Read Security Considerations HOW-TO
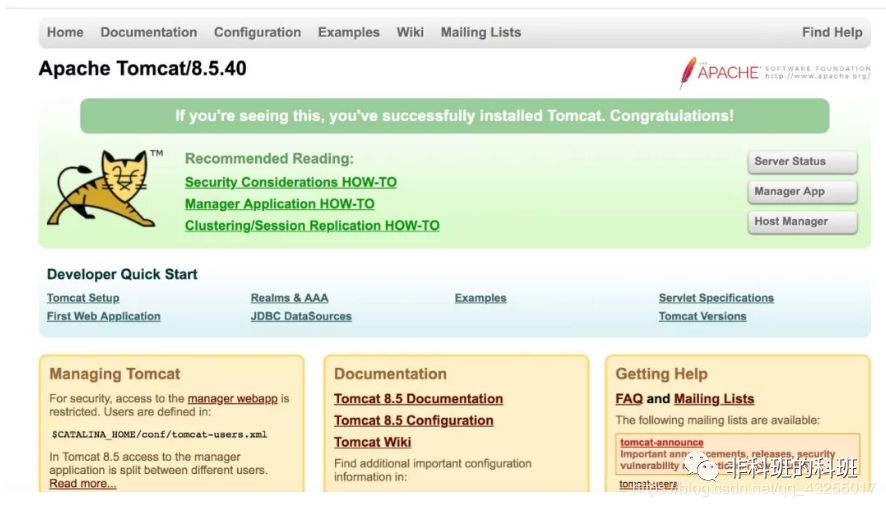 coord(290,182)
